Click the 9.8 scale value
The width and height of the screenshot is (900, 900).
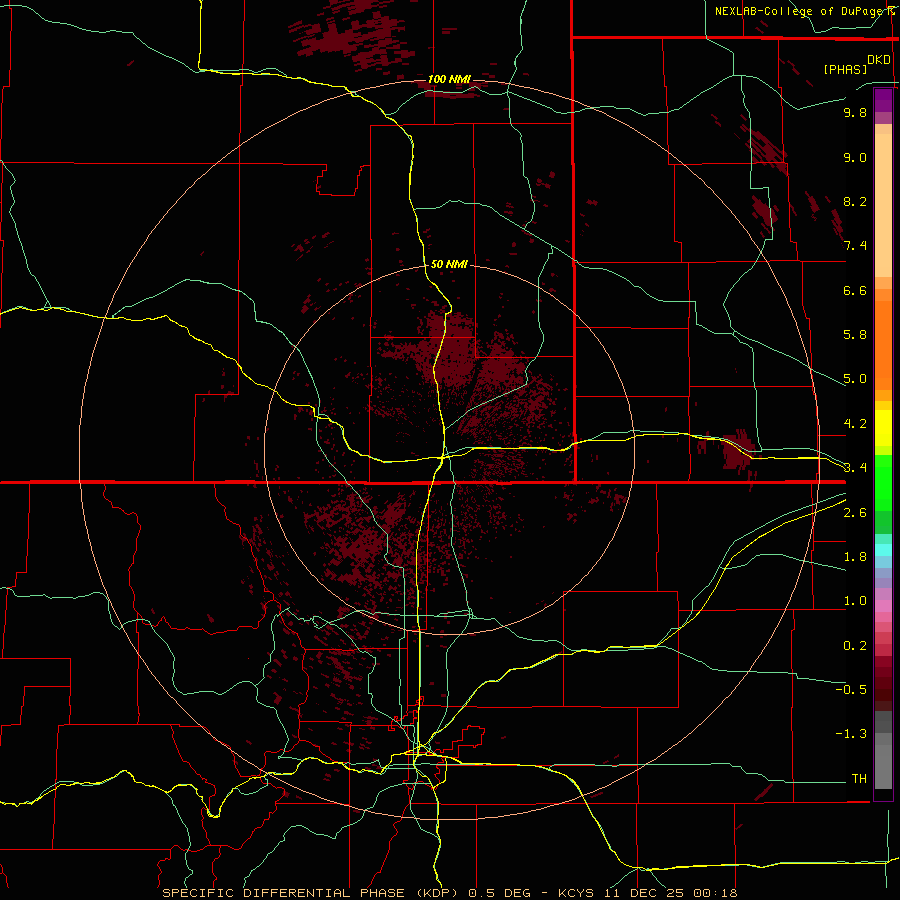[x=855, y=112]
